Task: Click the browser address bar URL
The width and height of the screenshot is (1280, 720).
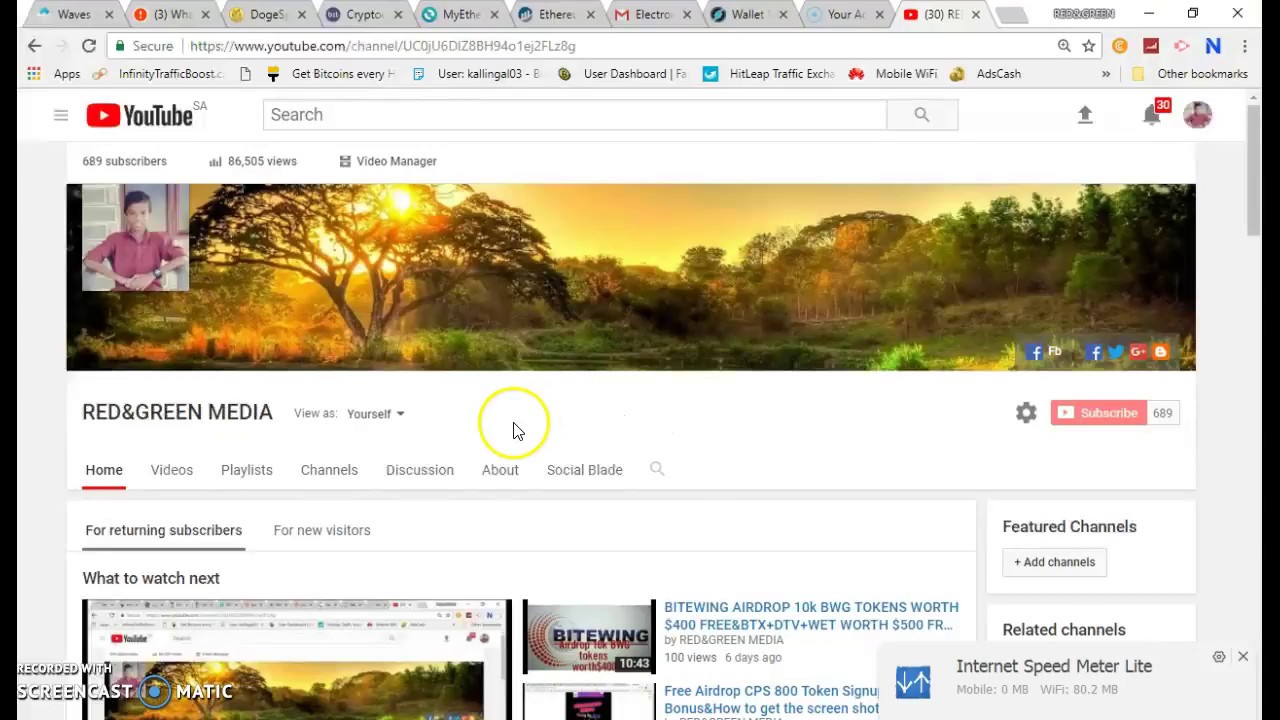Action: point(382,46)
